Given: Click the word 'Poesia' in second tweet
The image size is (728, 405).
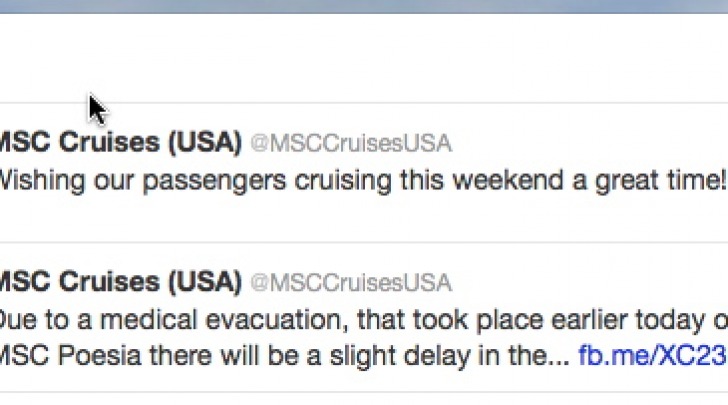Looking at the screenshot, I should tap(99, 356).
